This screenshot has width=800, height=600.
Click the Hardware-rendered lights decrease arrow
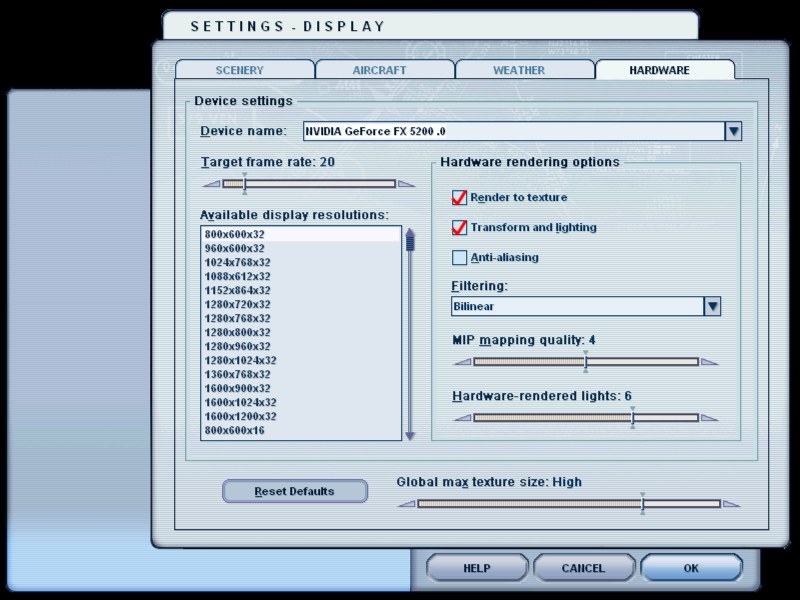coord(461,418)
